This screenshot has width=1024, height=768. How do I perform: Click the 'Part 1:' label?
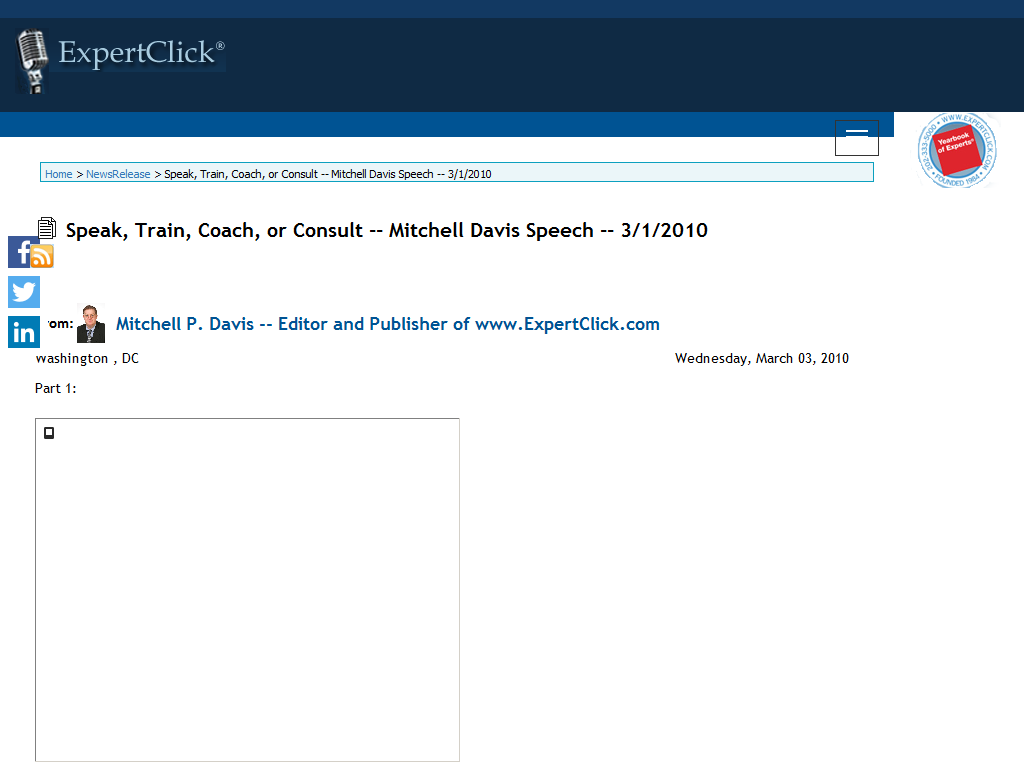pos(56,389)
